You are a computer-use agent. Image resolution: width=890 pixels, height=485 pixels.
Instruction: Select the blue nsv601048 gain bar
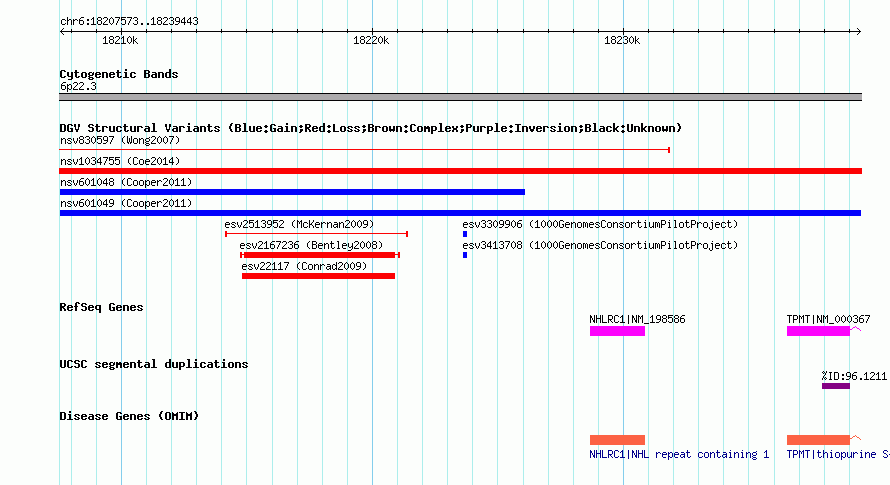pyautogui.click(x=292, y=192)
